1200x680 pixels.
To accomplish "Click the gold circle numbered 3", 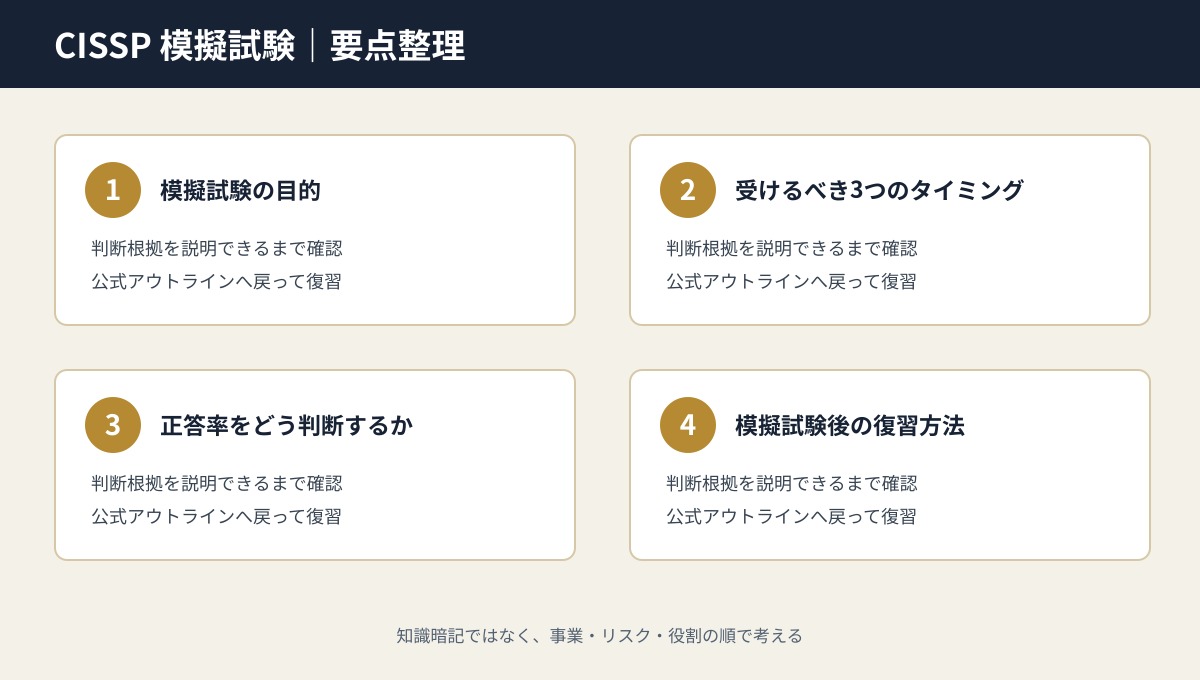I will pyautogui.click(x=113, y=425).
